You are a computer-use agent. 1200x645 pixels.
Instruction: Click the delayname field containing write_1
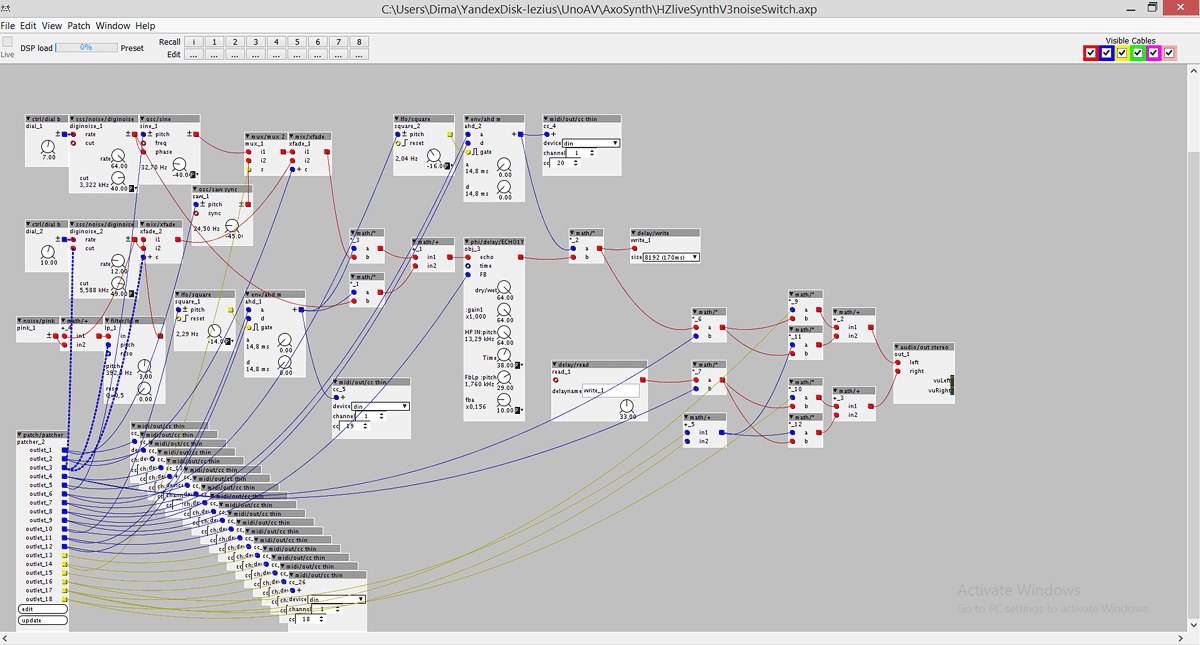click(x=609, y=391)
